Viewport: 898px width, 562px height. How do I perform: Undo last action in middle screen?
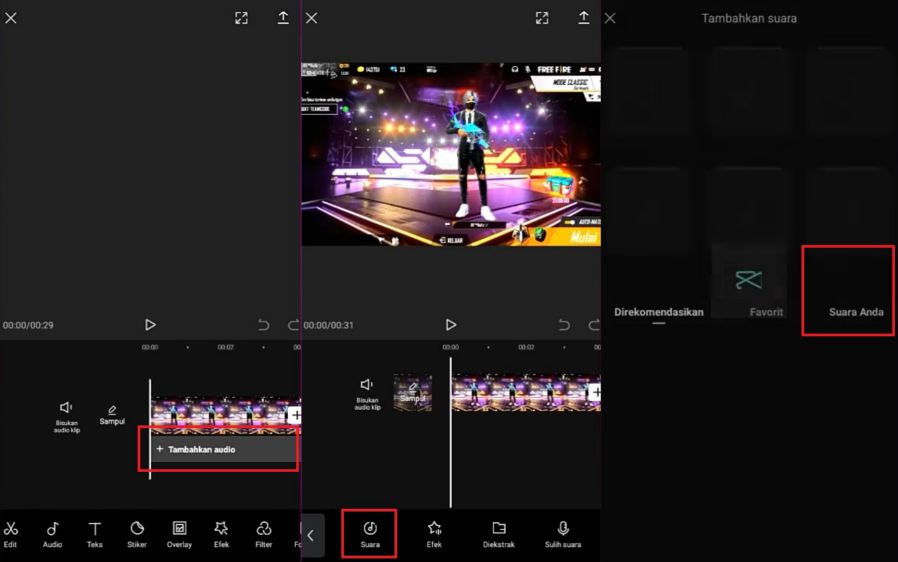[x=564, y=325]
